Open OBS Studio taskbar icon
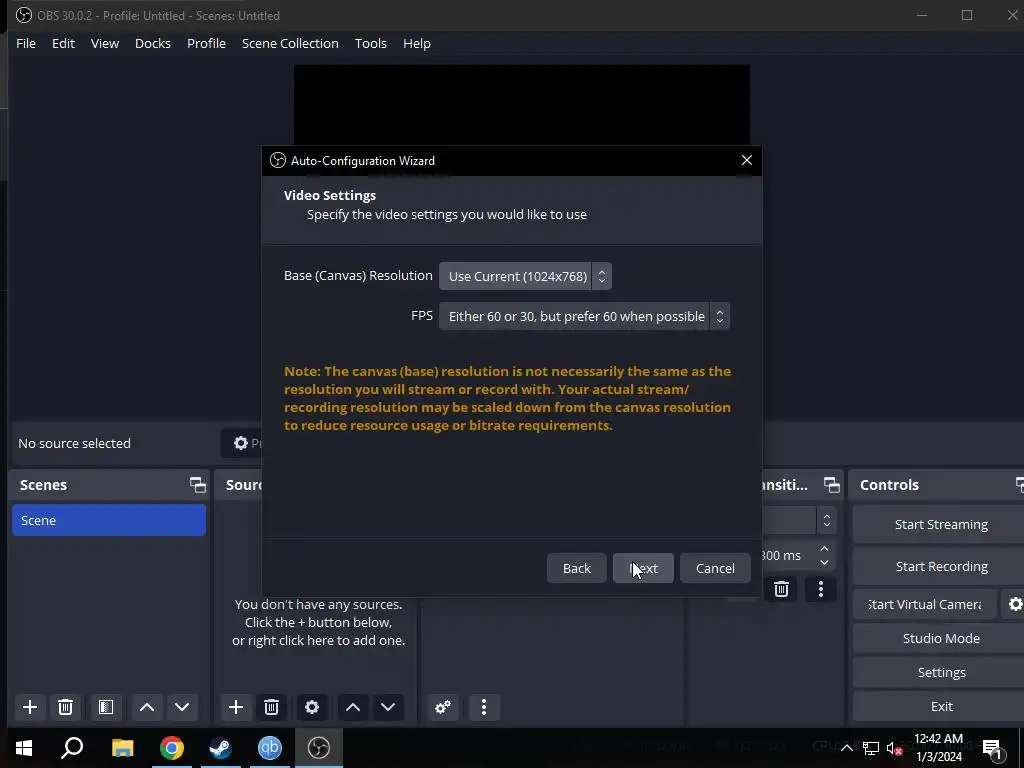This screenshot has height=768, width=1024. click(319, 748)
